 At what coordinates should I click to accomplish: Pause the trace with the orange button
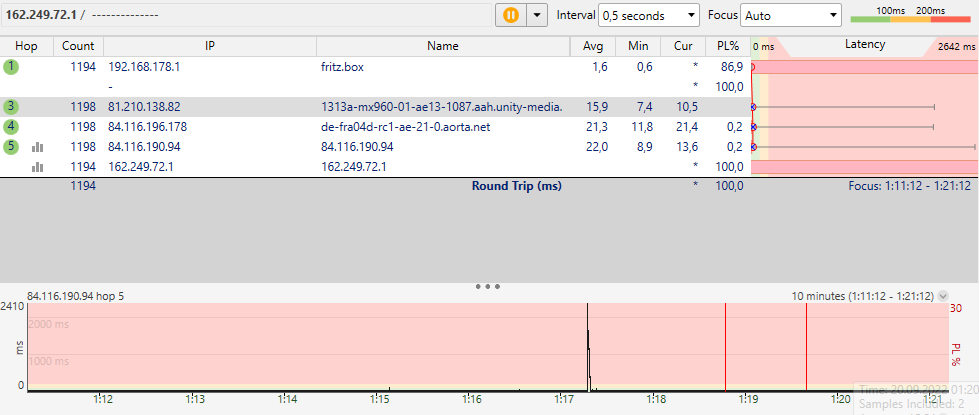tap(511, 15)
